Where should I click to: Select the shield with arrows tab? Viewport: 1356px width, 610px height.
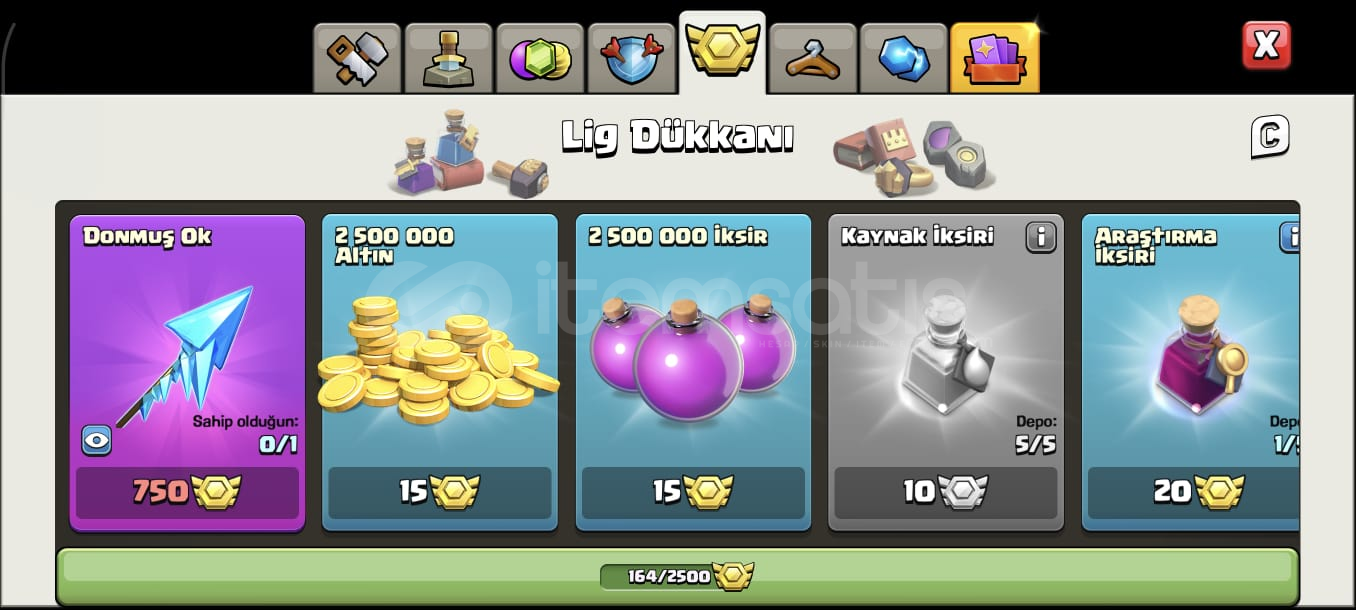click(631, 58)
